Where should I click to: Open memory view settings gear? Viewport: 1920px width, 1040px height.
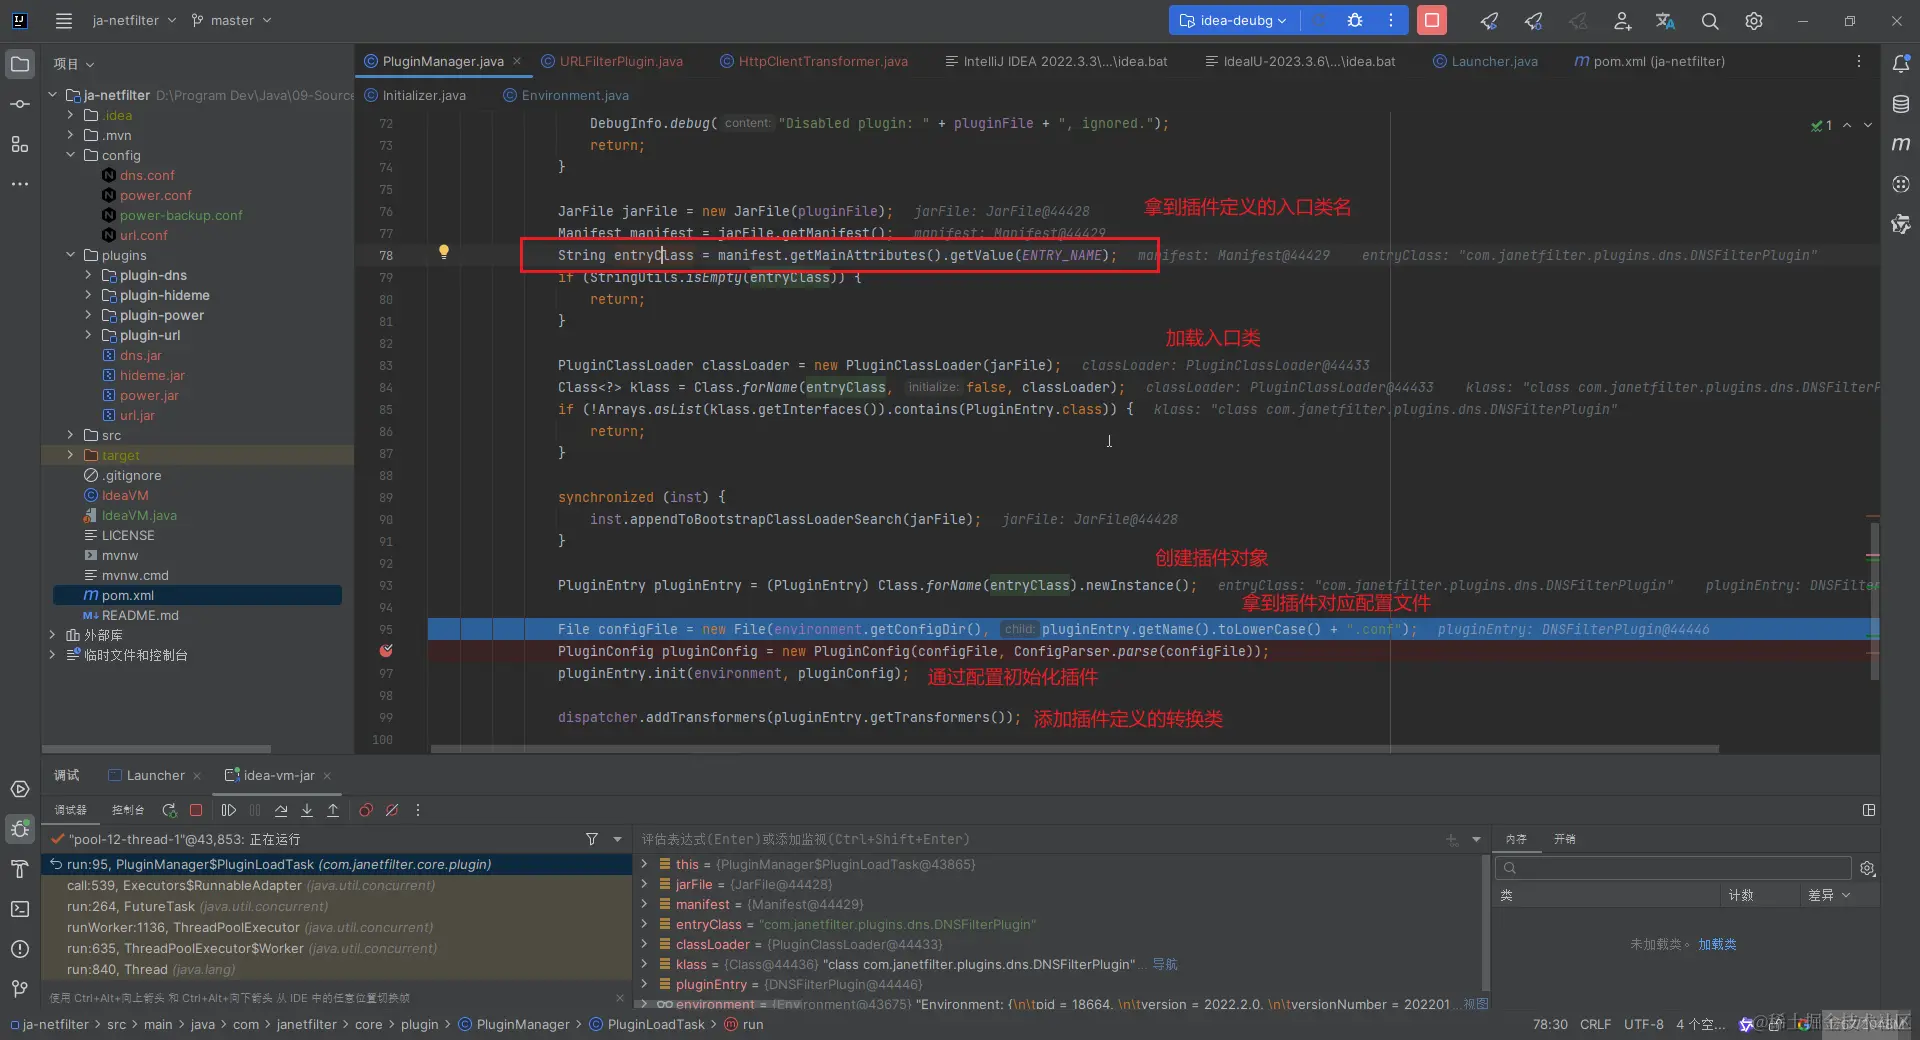tap(1867, 868)
